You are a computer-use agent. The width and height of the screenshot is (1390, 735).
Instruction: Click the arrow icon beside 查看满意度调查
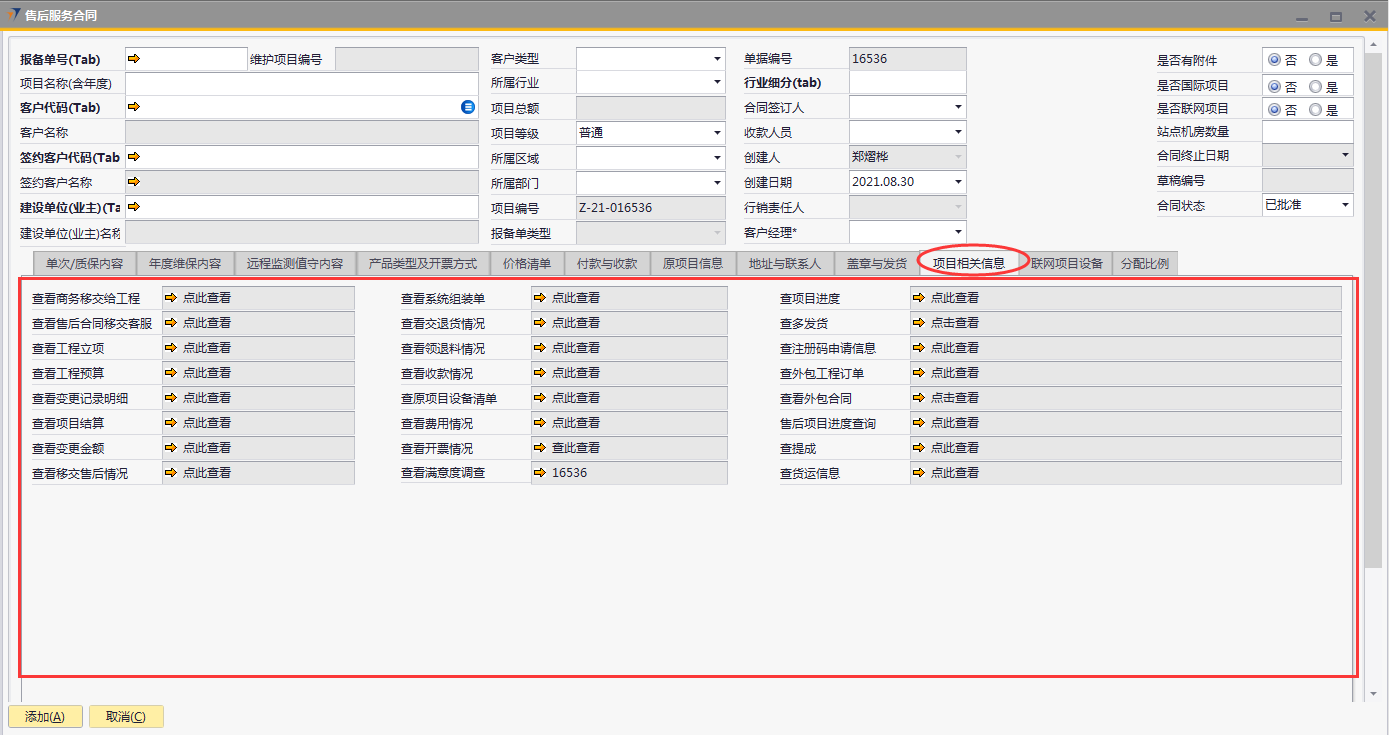click(541, 473)
